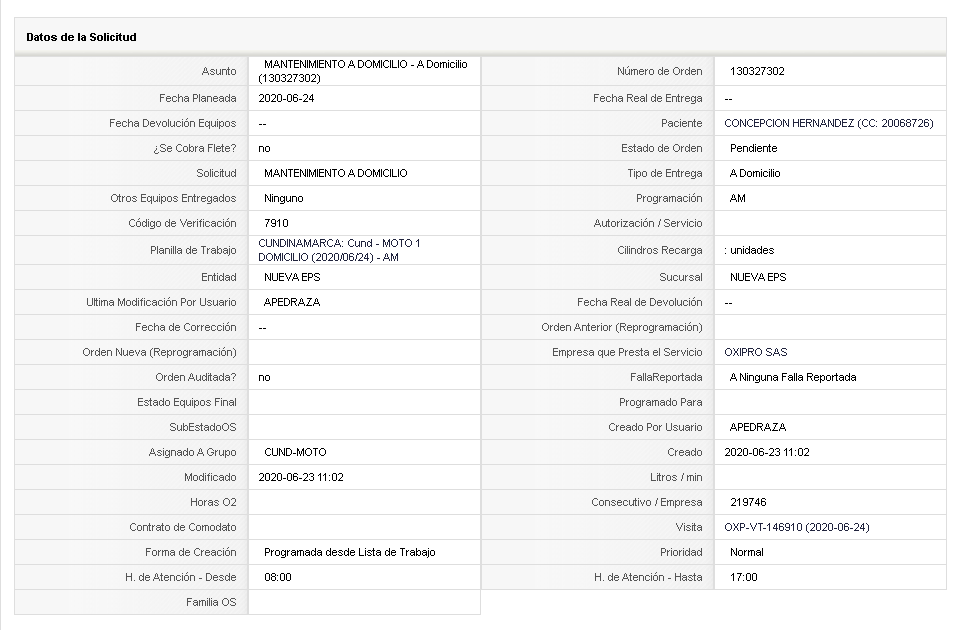Click the Prioridad value Normal
Image resolution: width=957 pixels, height=630 pixels.
coord(746,552)
